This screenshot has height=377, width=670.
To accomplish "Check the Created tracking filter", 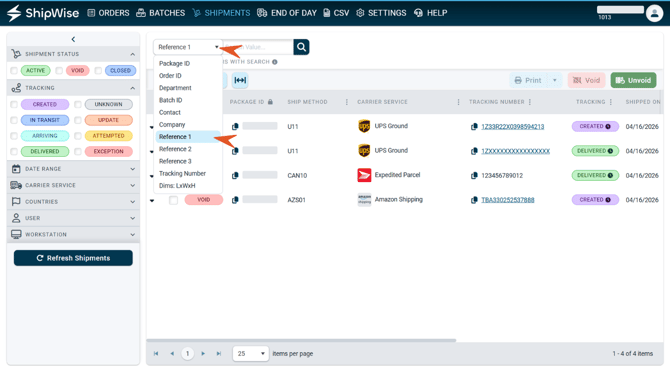I will coord(14,104).
